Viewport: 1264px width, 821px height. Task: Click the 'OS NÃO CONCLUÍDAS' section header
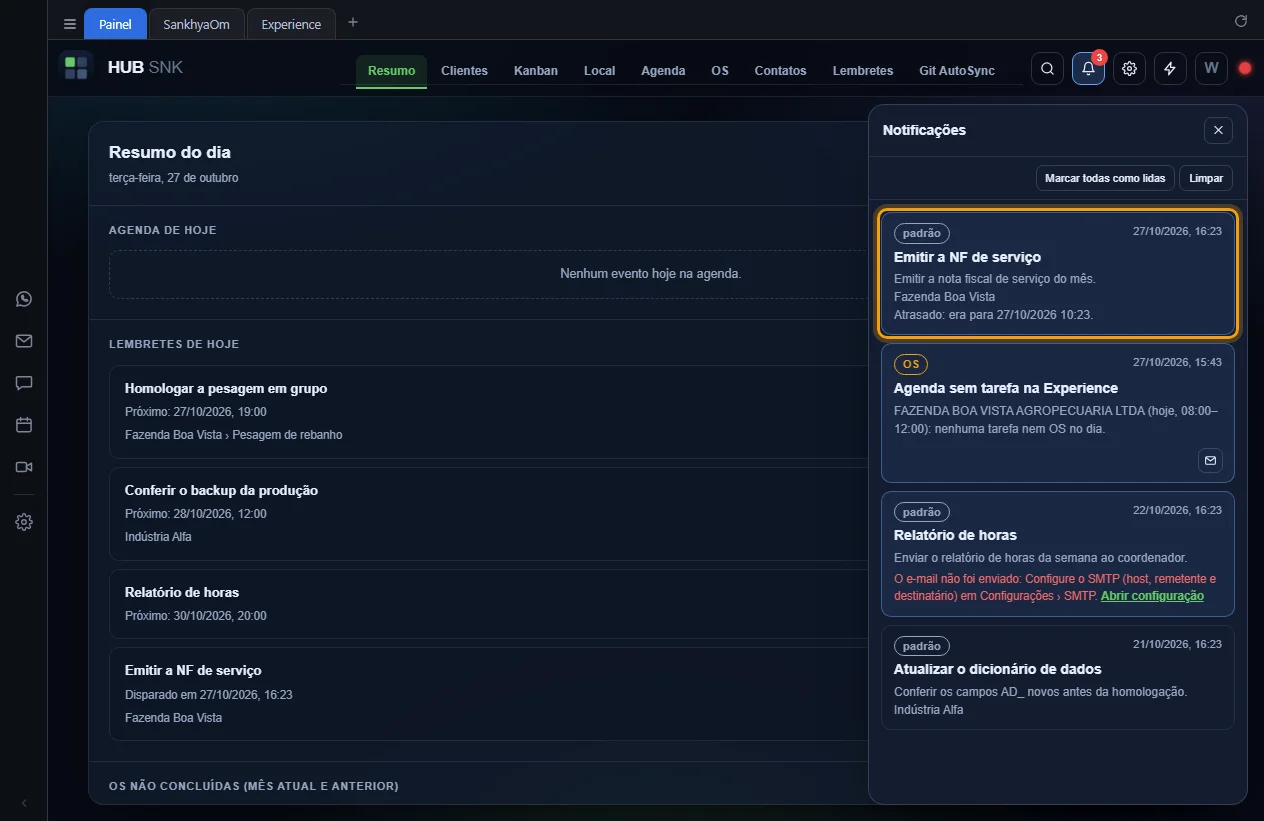(x=254, y=786)
